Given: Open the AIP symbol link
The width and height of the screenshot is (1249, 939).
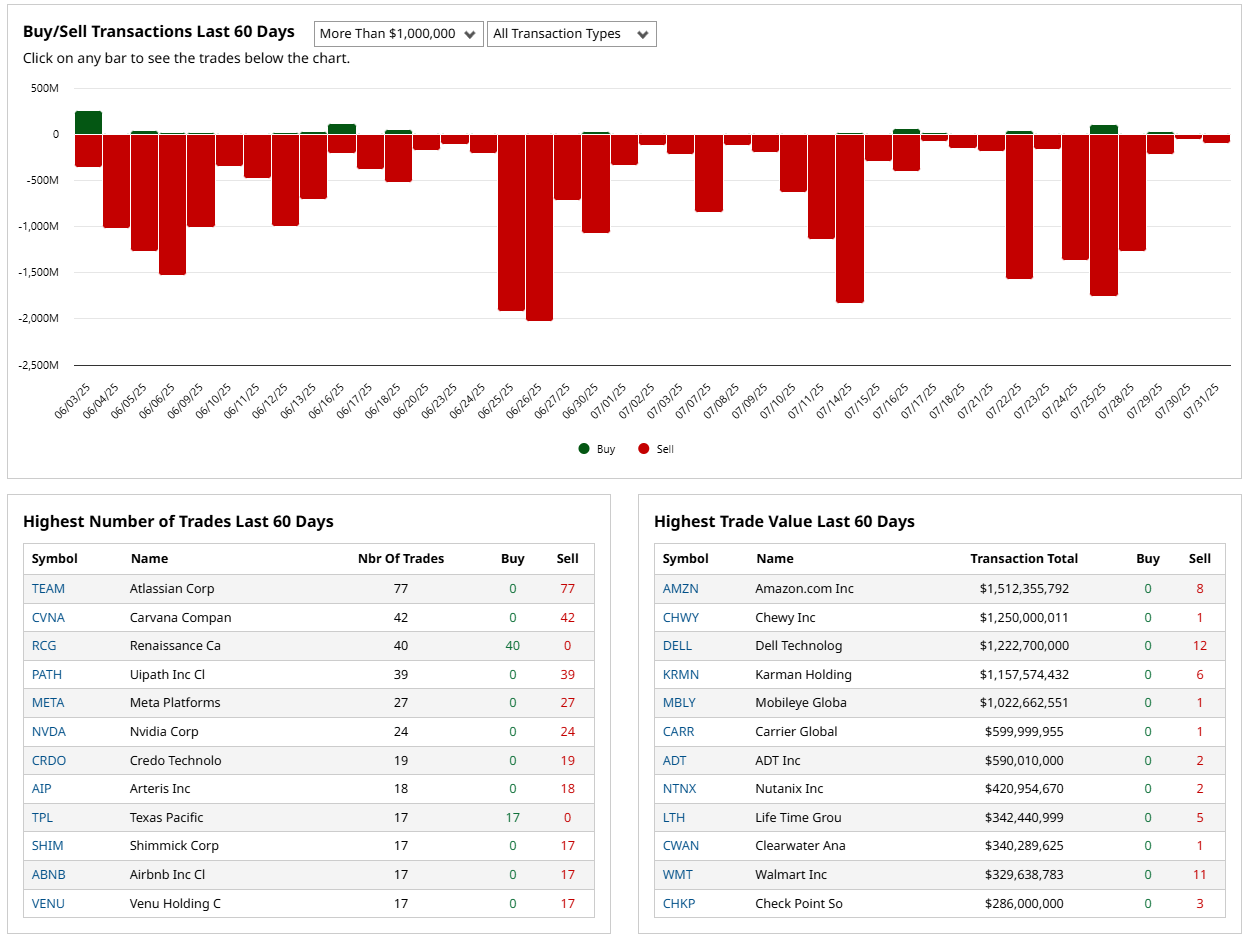Looking at the screenshot, I should pos(41,789).
